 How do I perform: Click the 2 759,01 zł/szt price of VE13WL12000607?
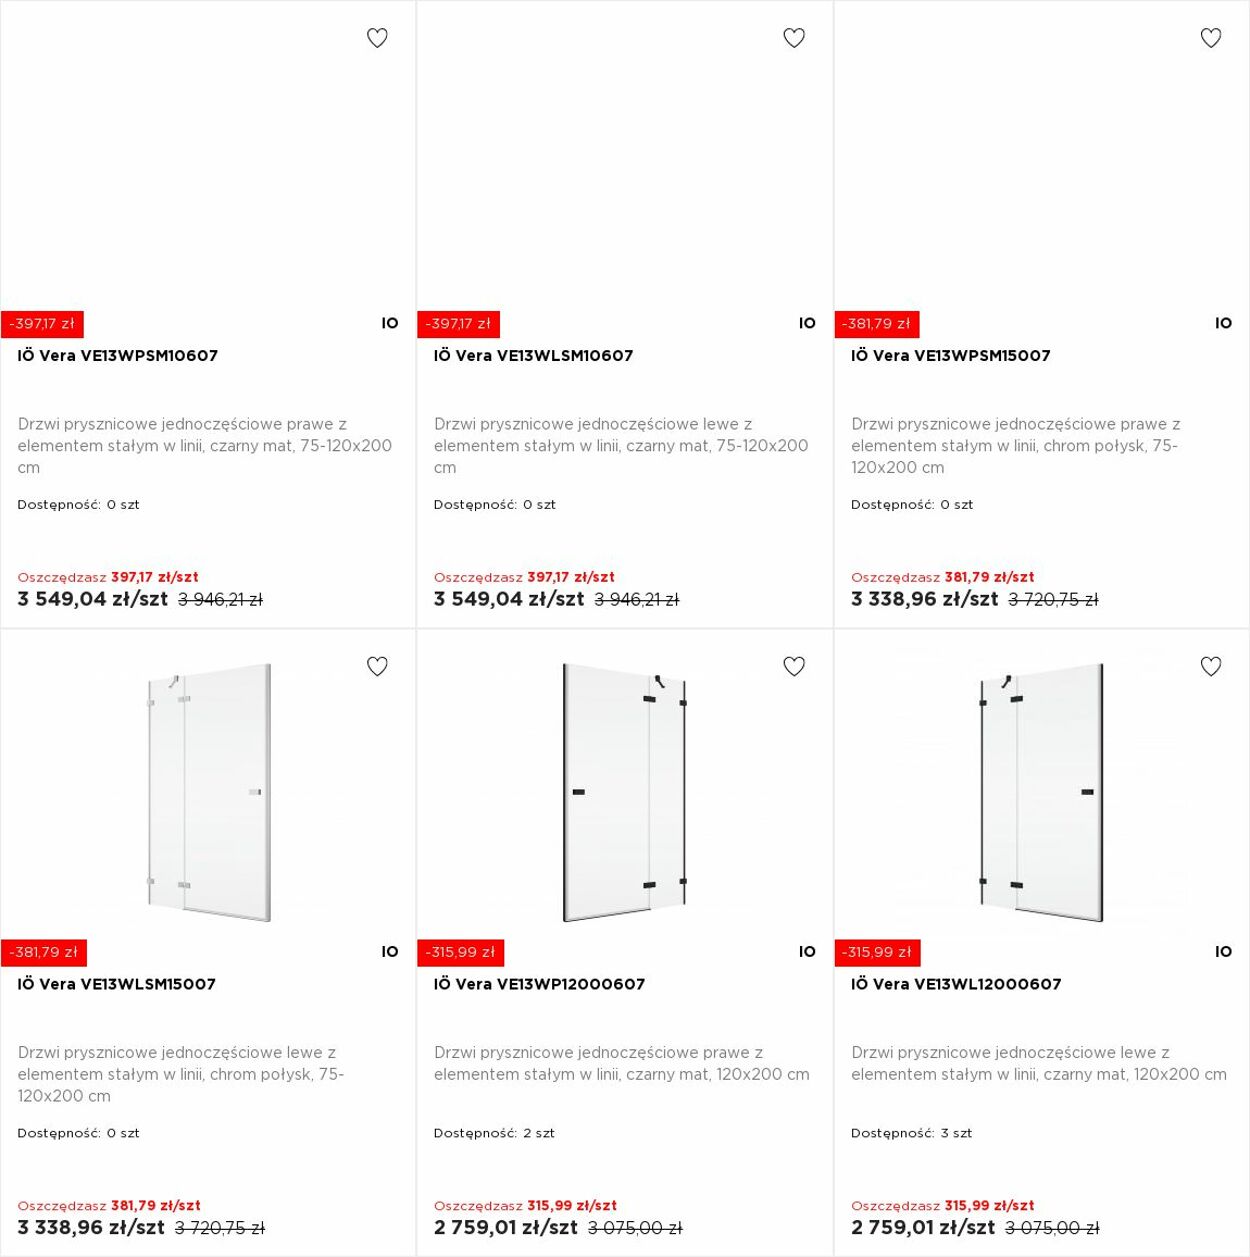[923, 1228]
